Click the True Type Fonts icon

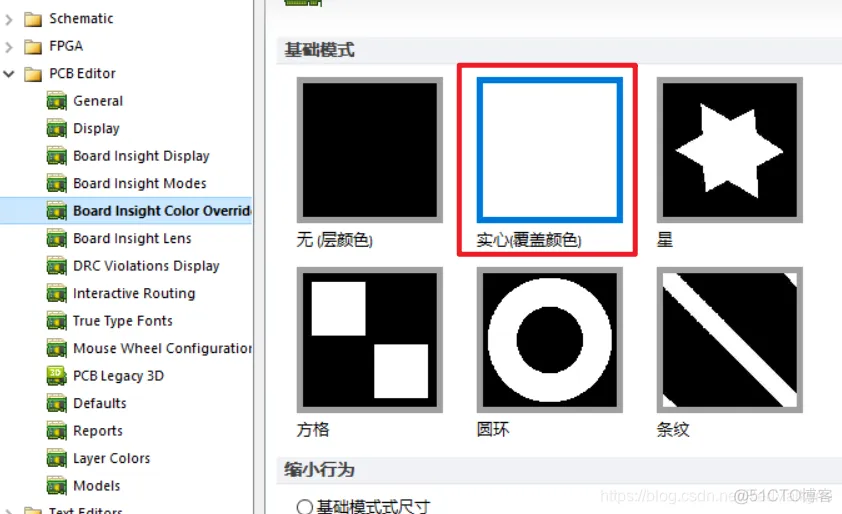tap(57, 321)
